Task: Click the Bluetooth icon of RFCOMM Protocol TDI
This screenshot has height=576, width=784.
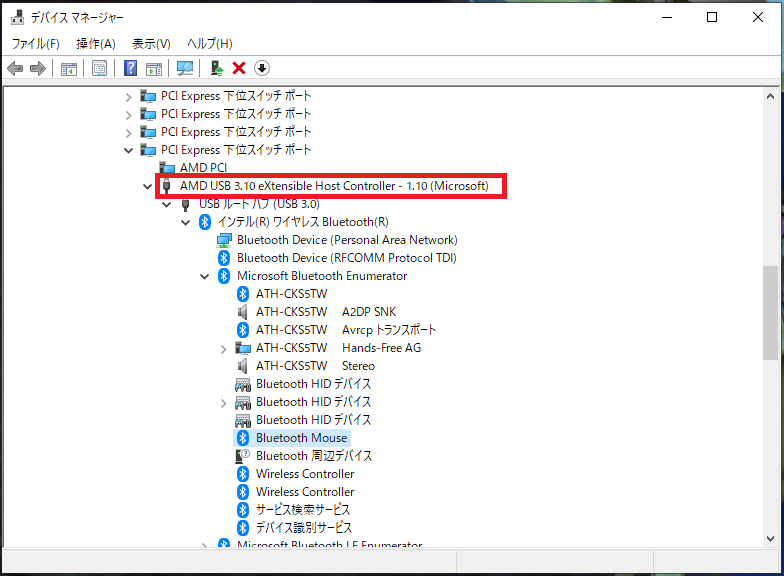Action: 224,258
